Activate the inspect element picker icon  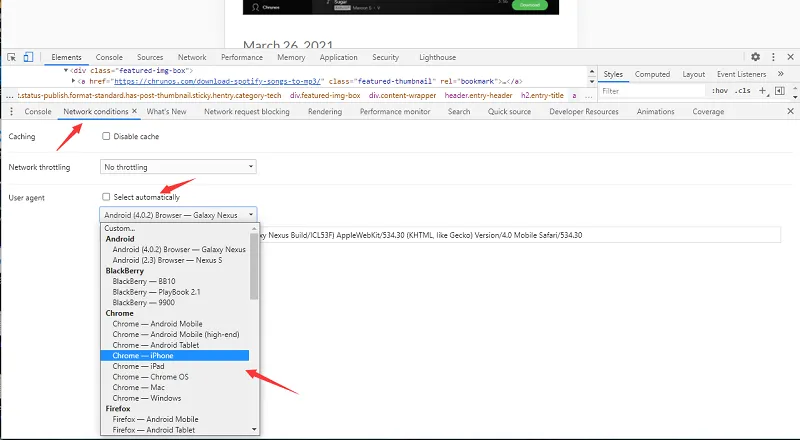click(x=12, y=57)
